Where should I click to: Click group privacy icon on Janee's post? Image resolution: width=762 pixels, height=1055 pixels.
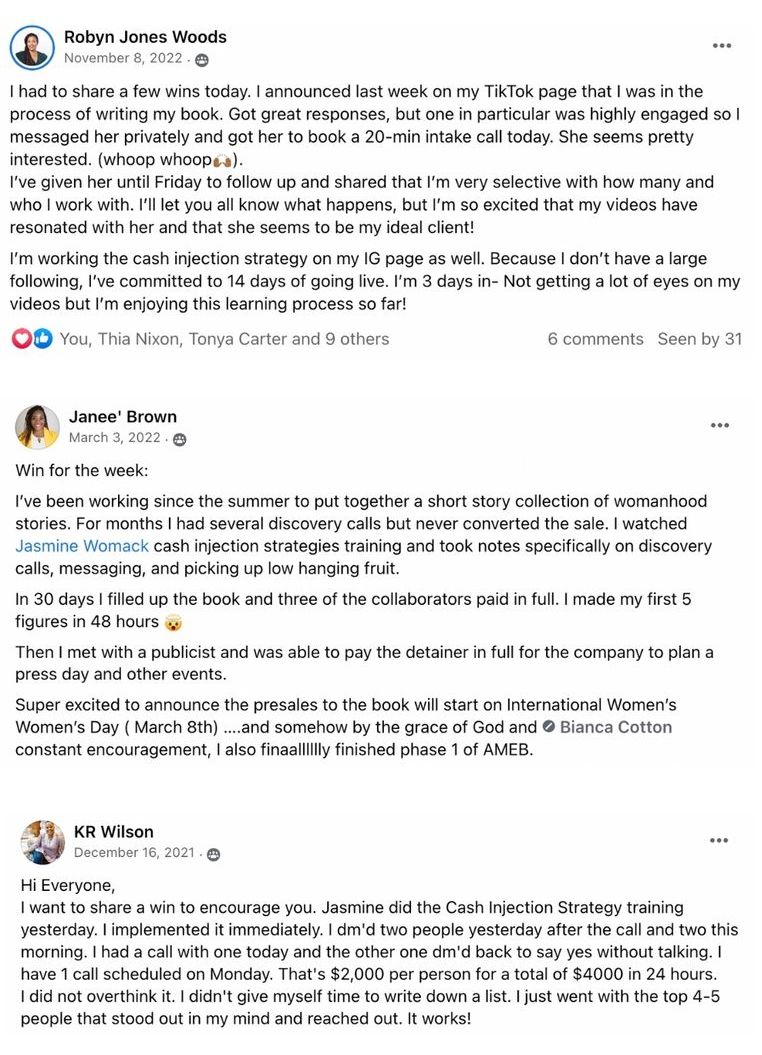coord(180,439)
